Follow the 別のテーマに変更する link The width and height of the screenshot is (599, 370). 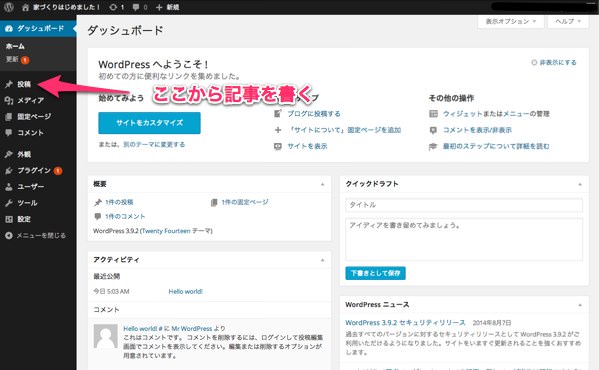pyautogui.click(x=154, y=144)
